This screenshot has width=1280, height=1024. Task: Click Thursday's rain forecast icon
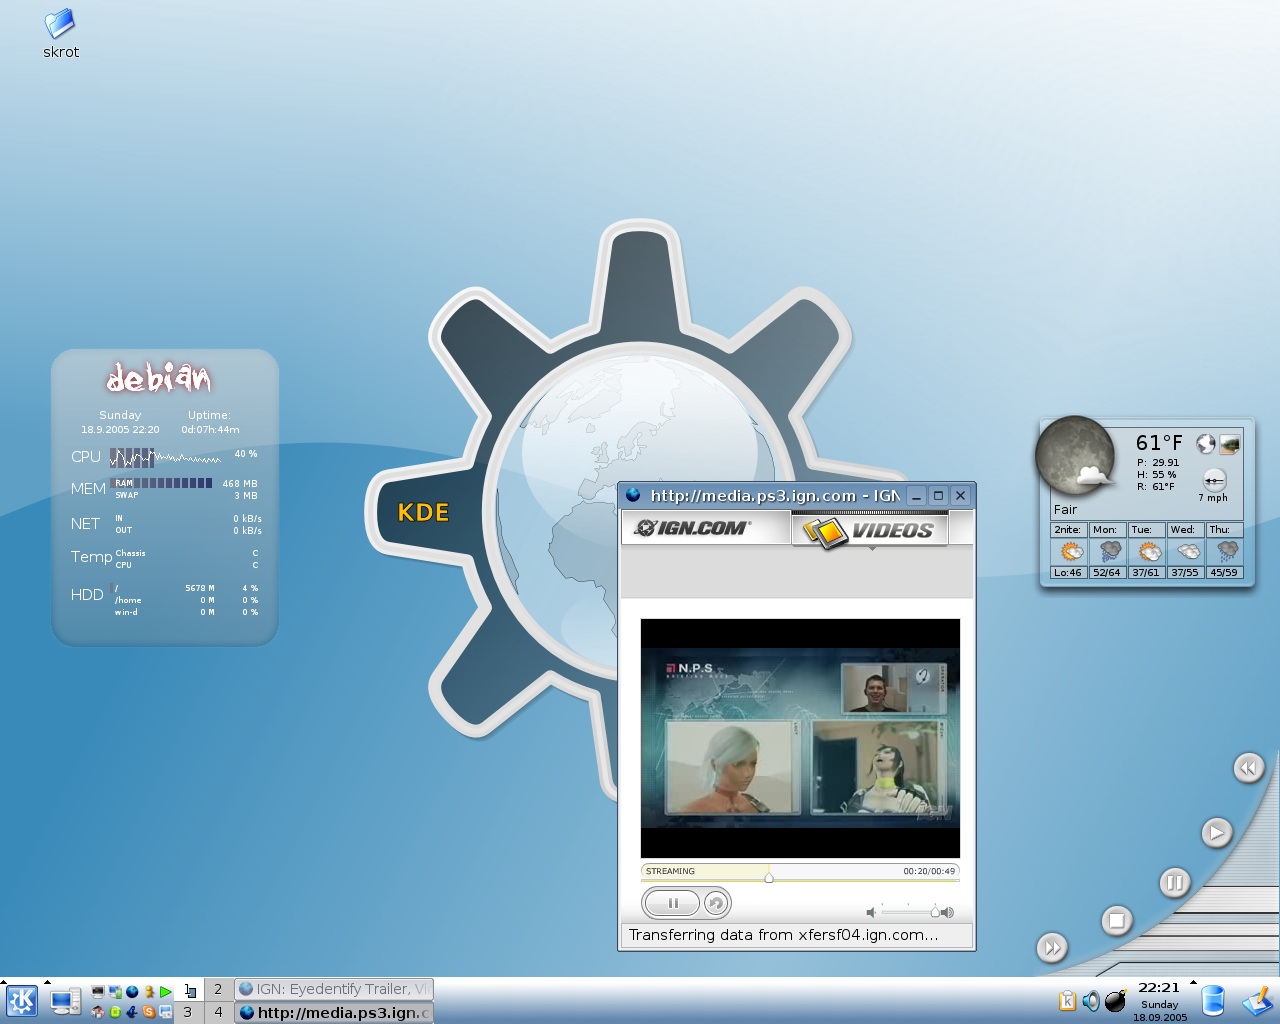[1226, 552]
